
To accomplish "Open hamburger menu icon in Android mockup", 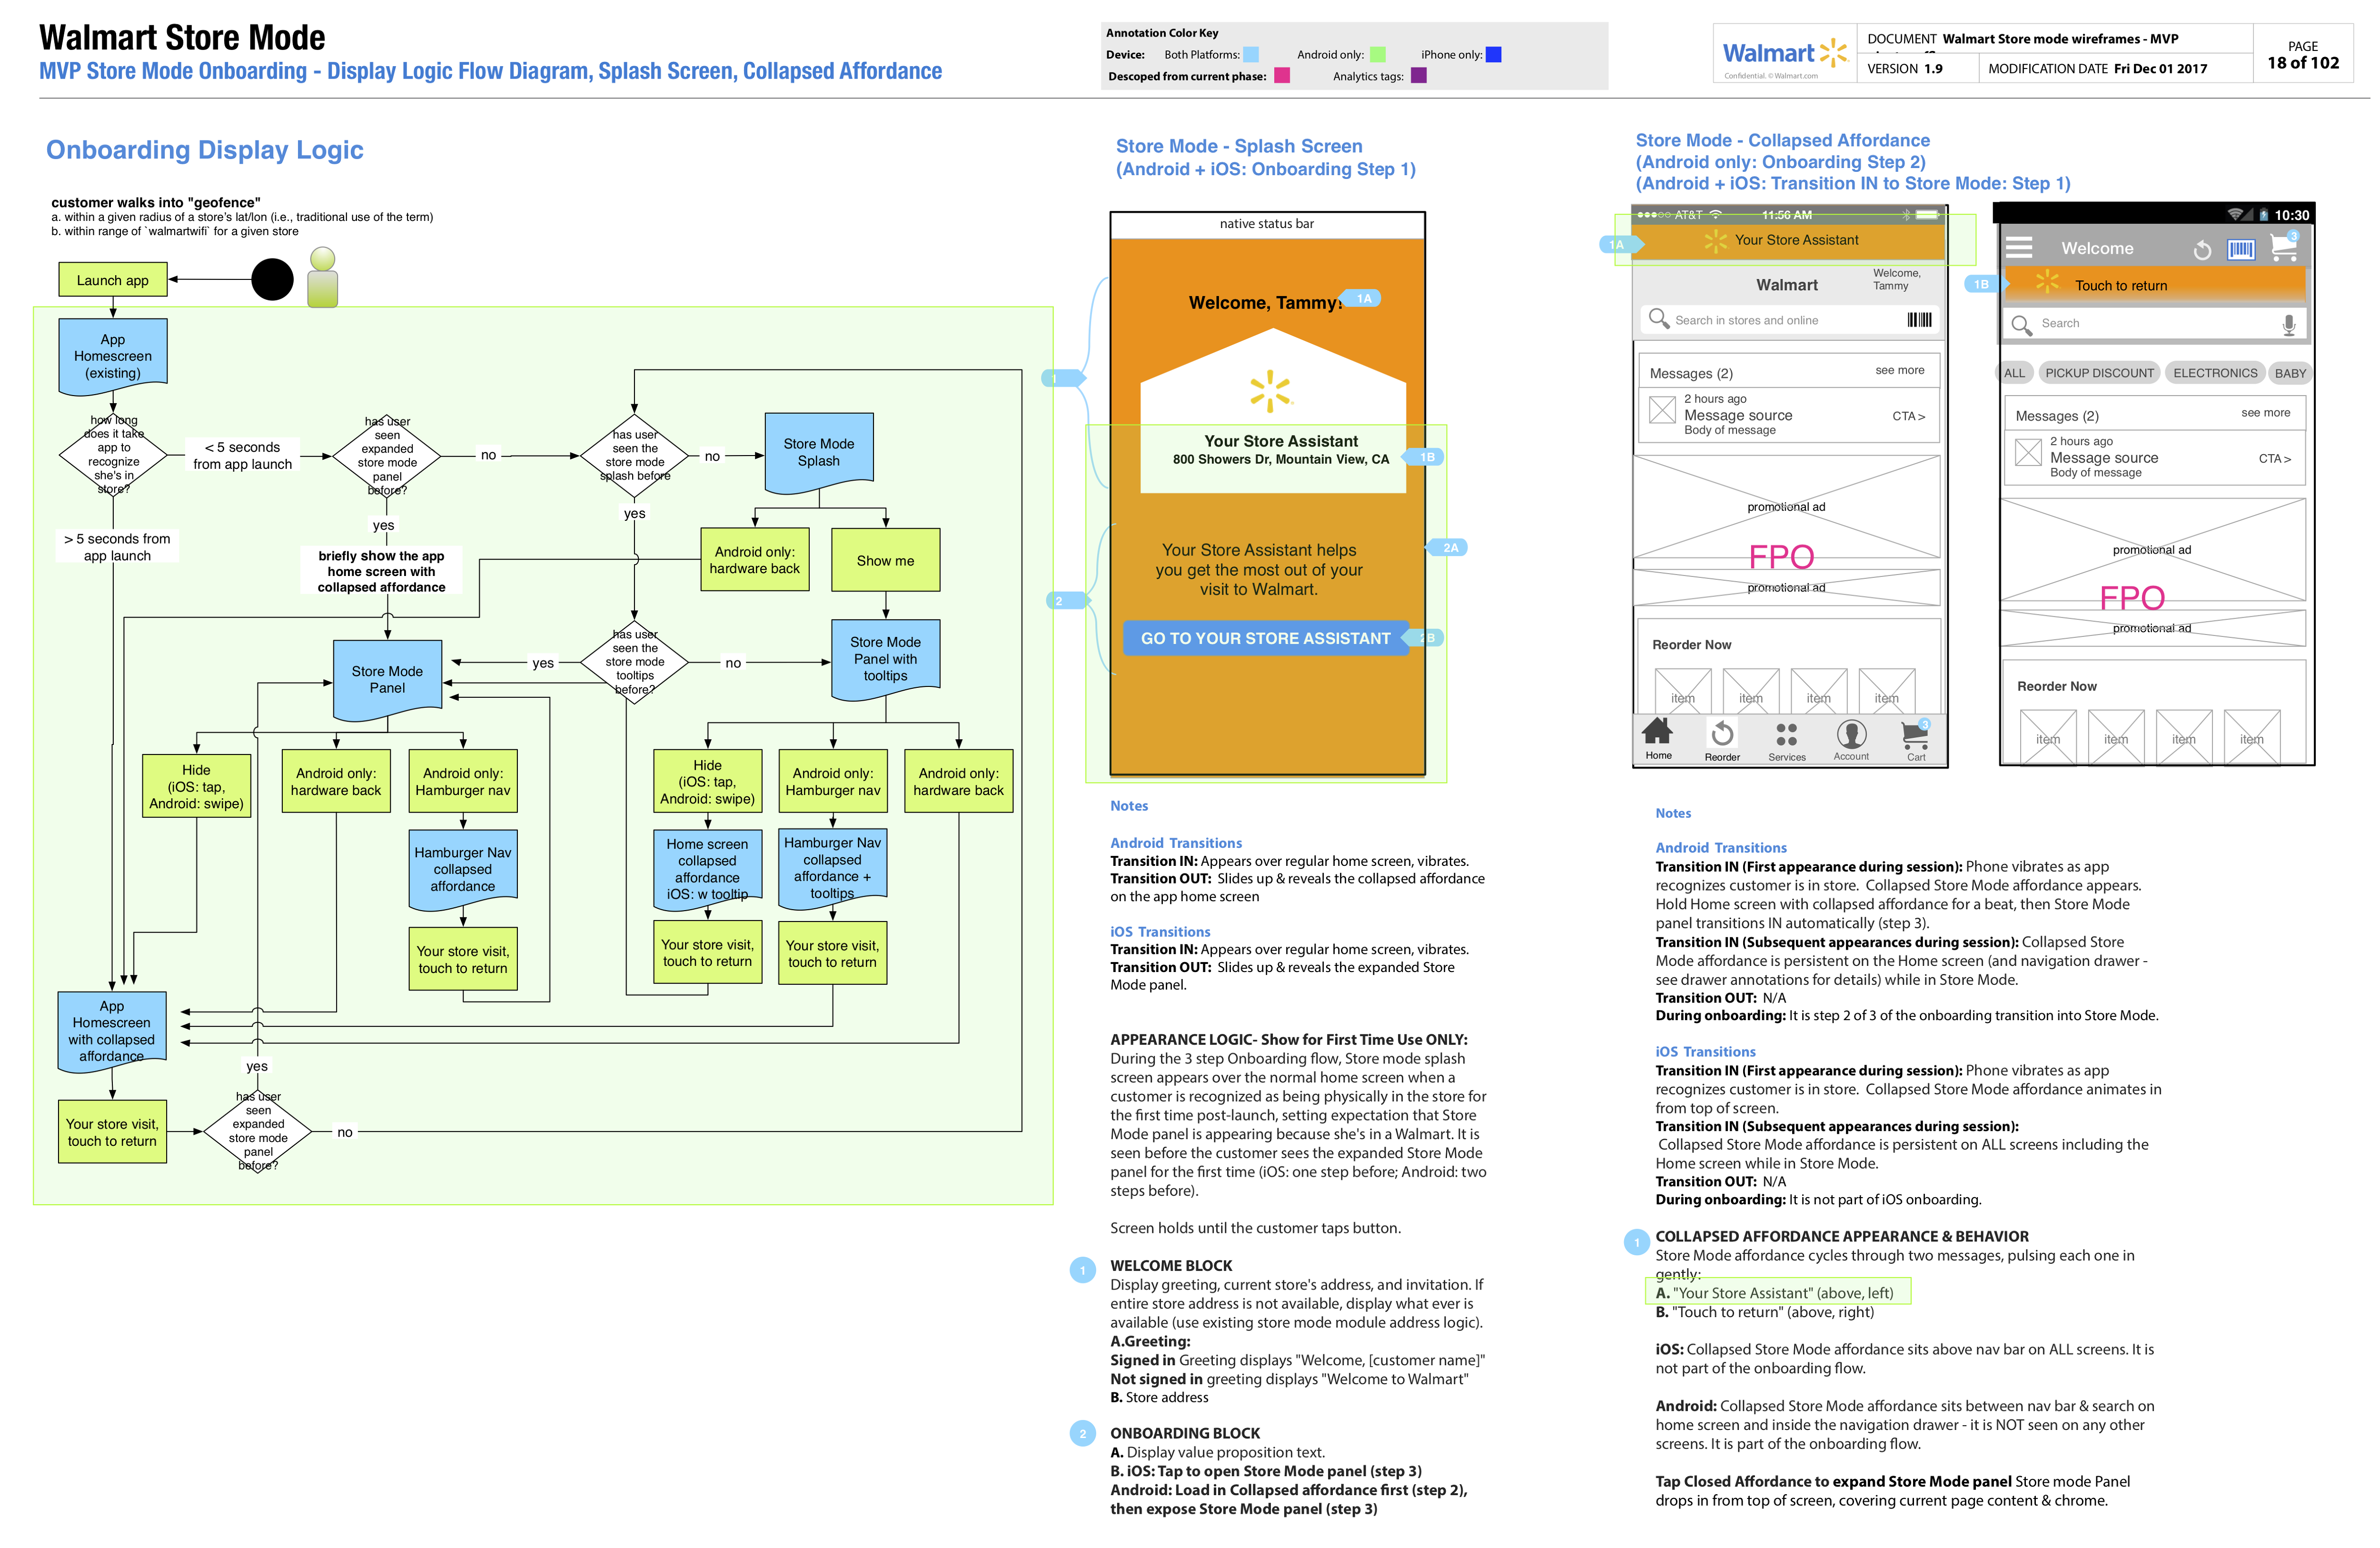I will (2019, 247).
